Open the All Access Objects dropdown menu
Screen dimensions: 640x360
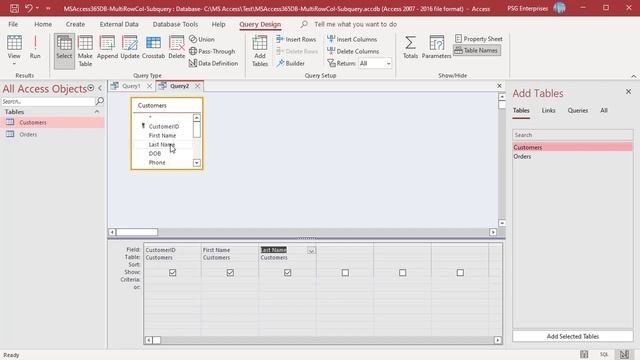(x=91, y=88)
